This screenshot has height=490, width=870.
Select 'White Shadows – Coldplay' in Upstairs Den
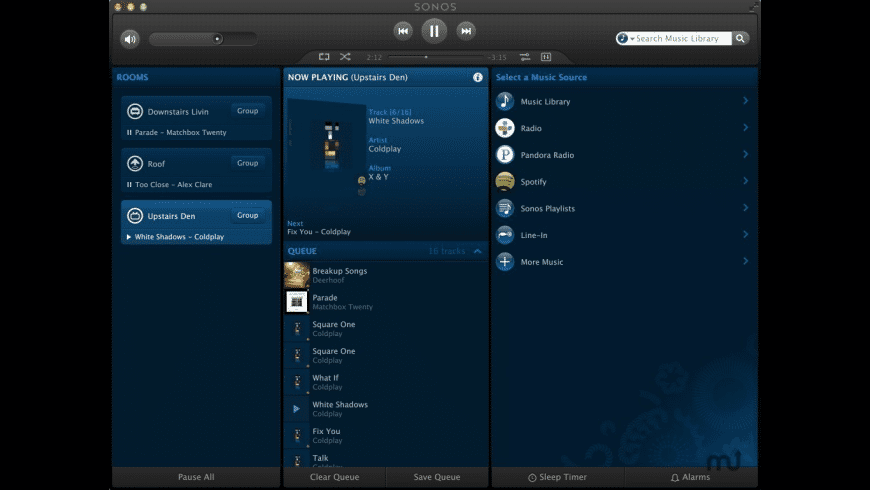(179, 237)
